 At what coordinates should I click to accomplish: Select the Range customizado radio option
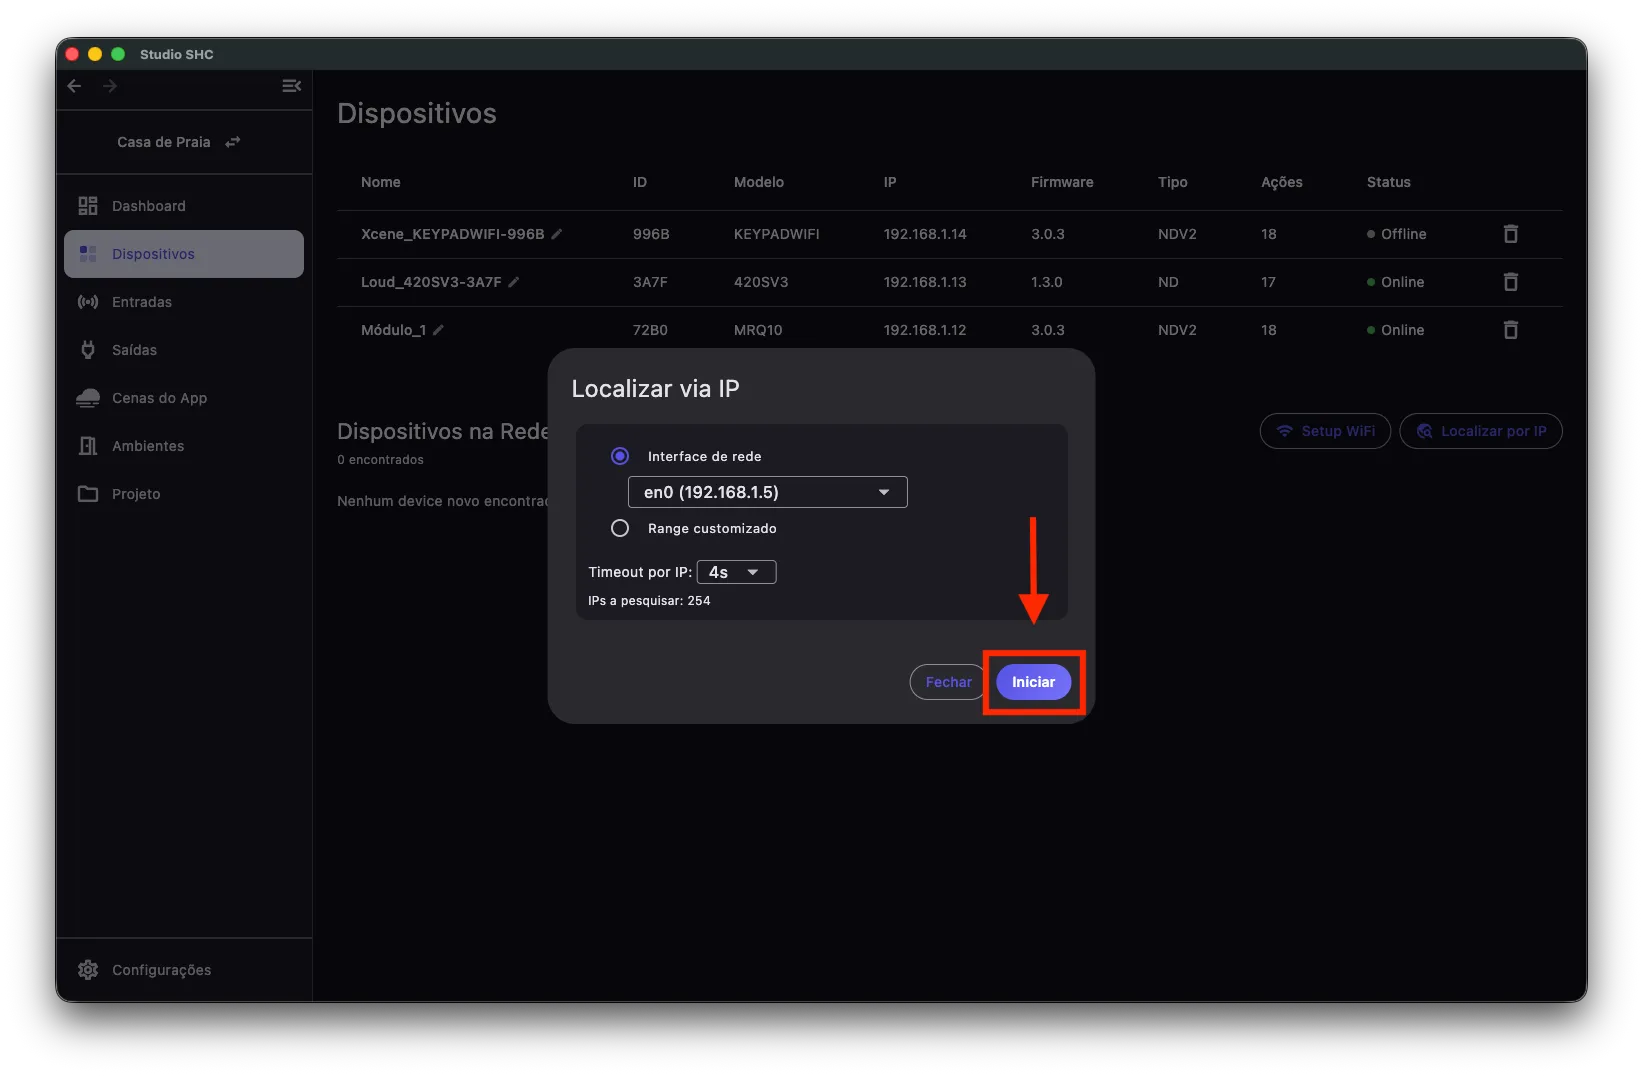pos(620,528)
